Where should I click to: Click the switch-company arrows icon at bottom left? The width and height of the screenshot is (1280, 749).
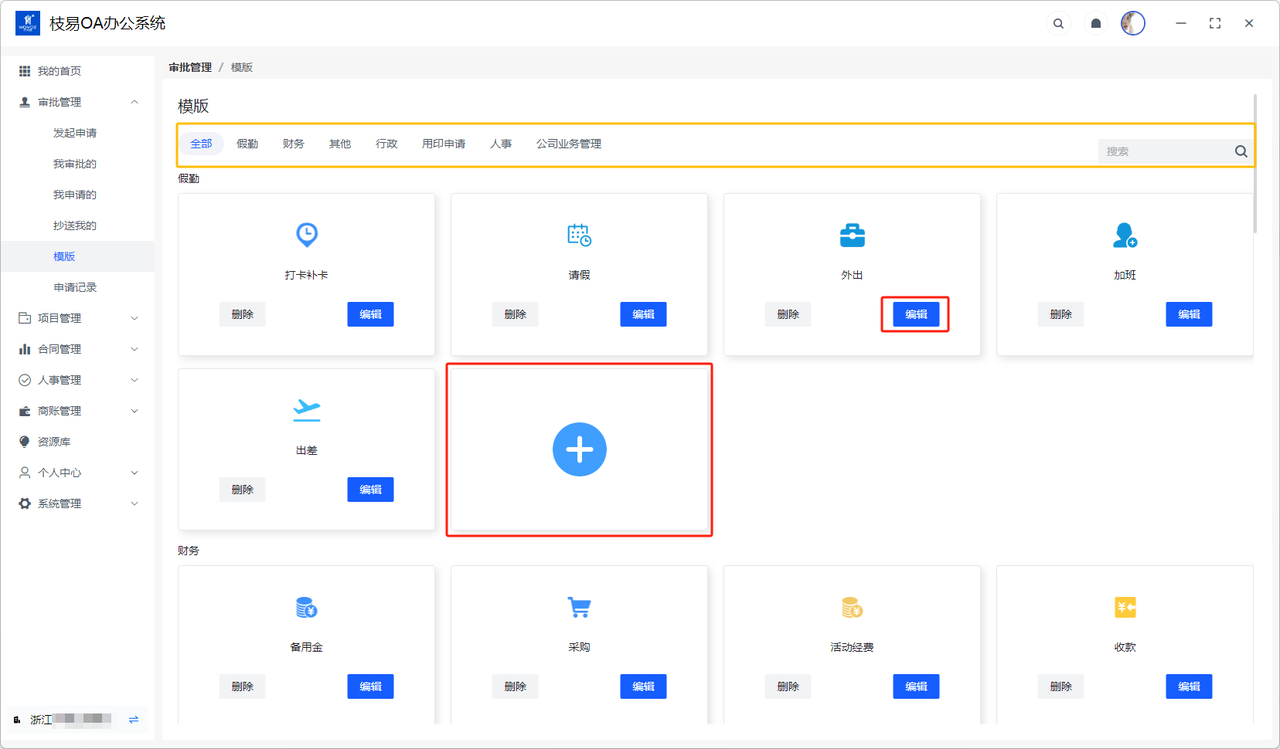click(133, 719)
